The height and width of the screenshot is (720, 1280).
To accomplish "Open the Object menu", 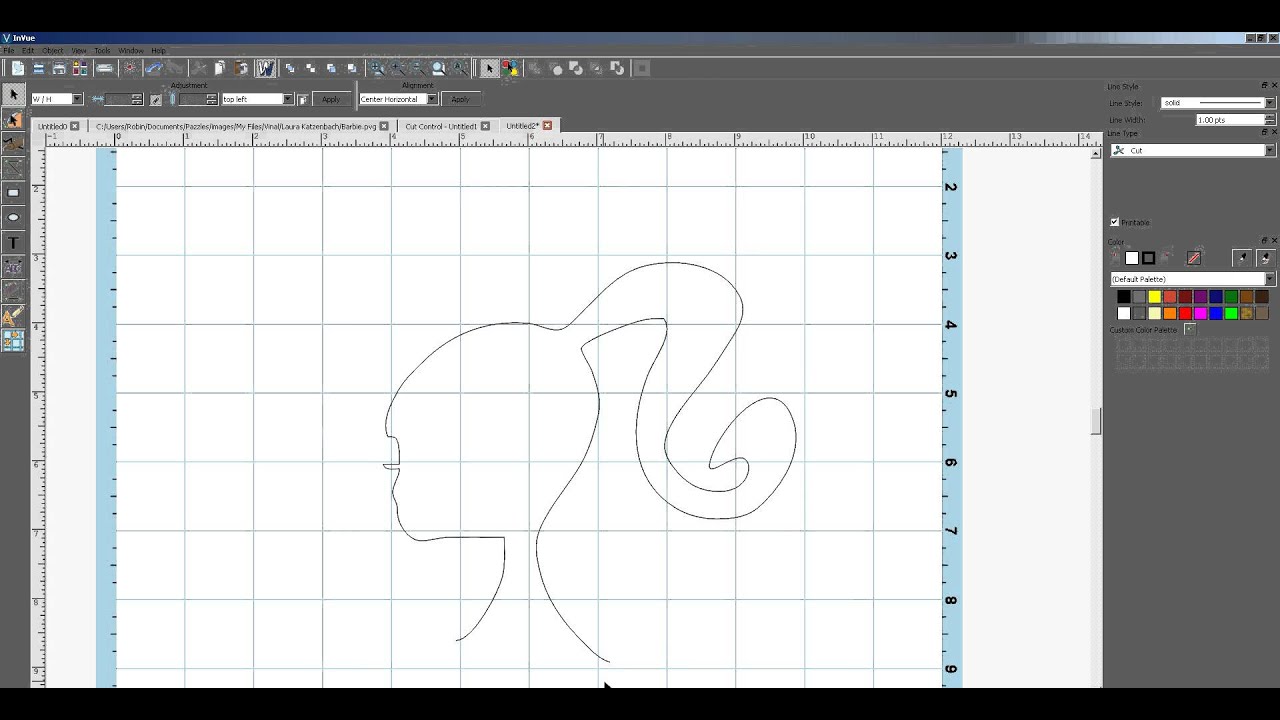I will pyautogui.click(x=53, y=50).
